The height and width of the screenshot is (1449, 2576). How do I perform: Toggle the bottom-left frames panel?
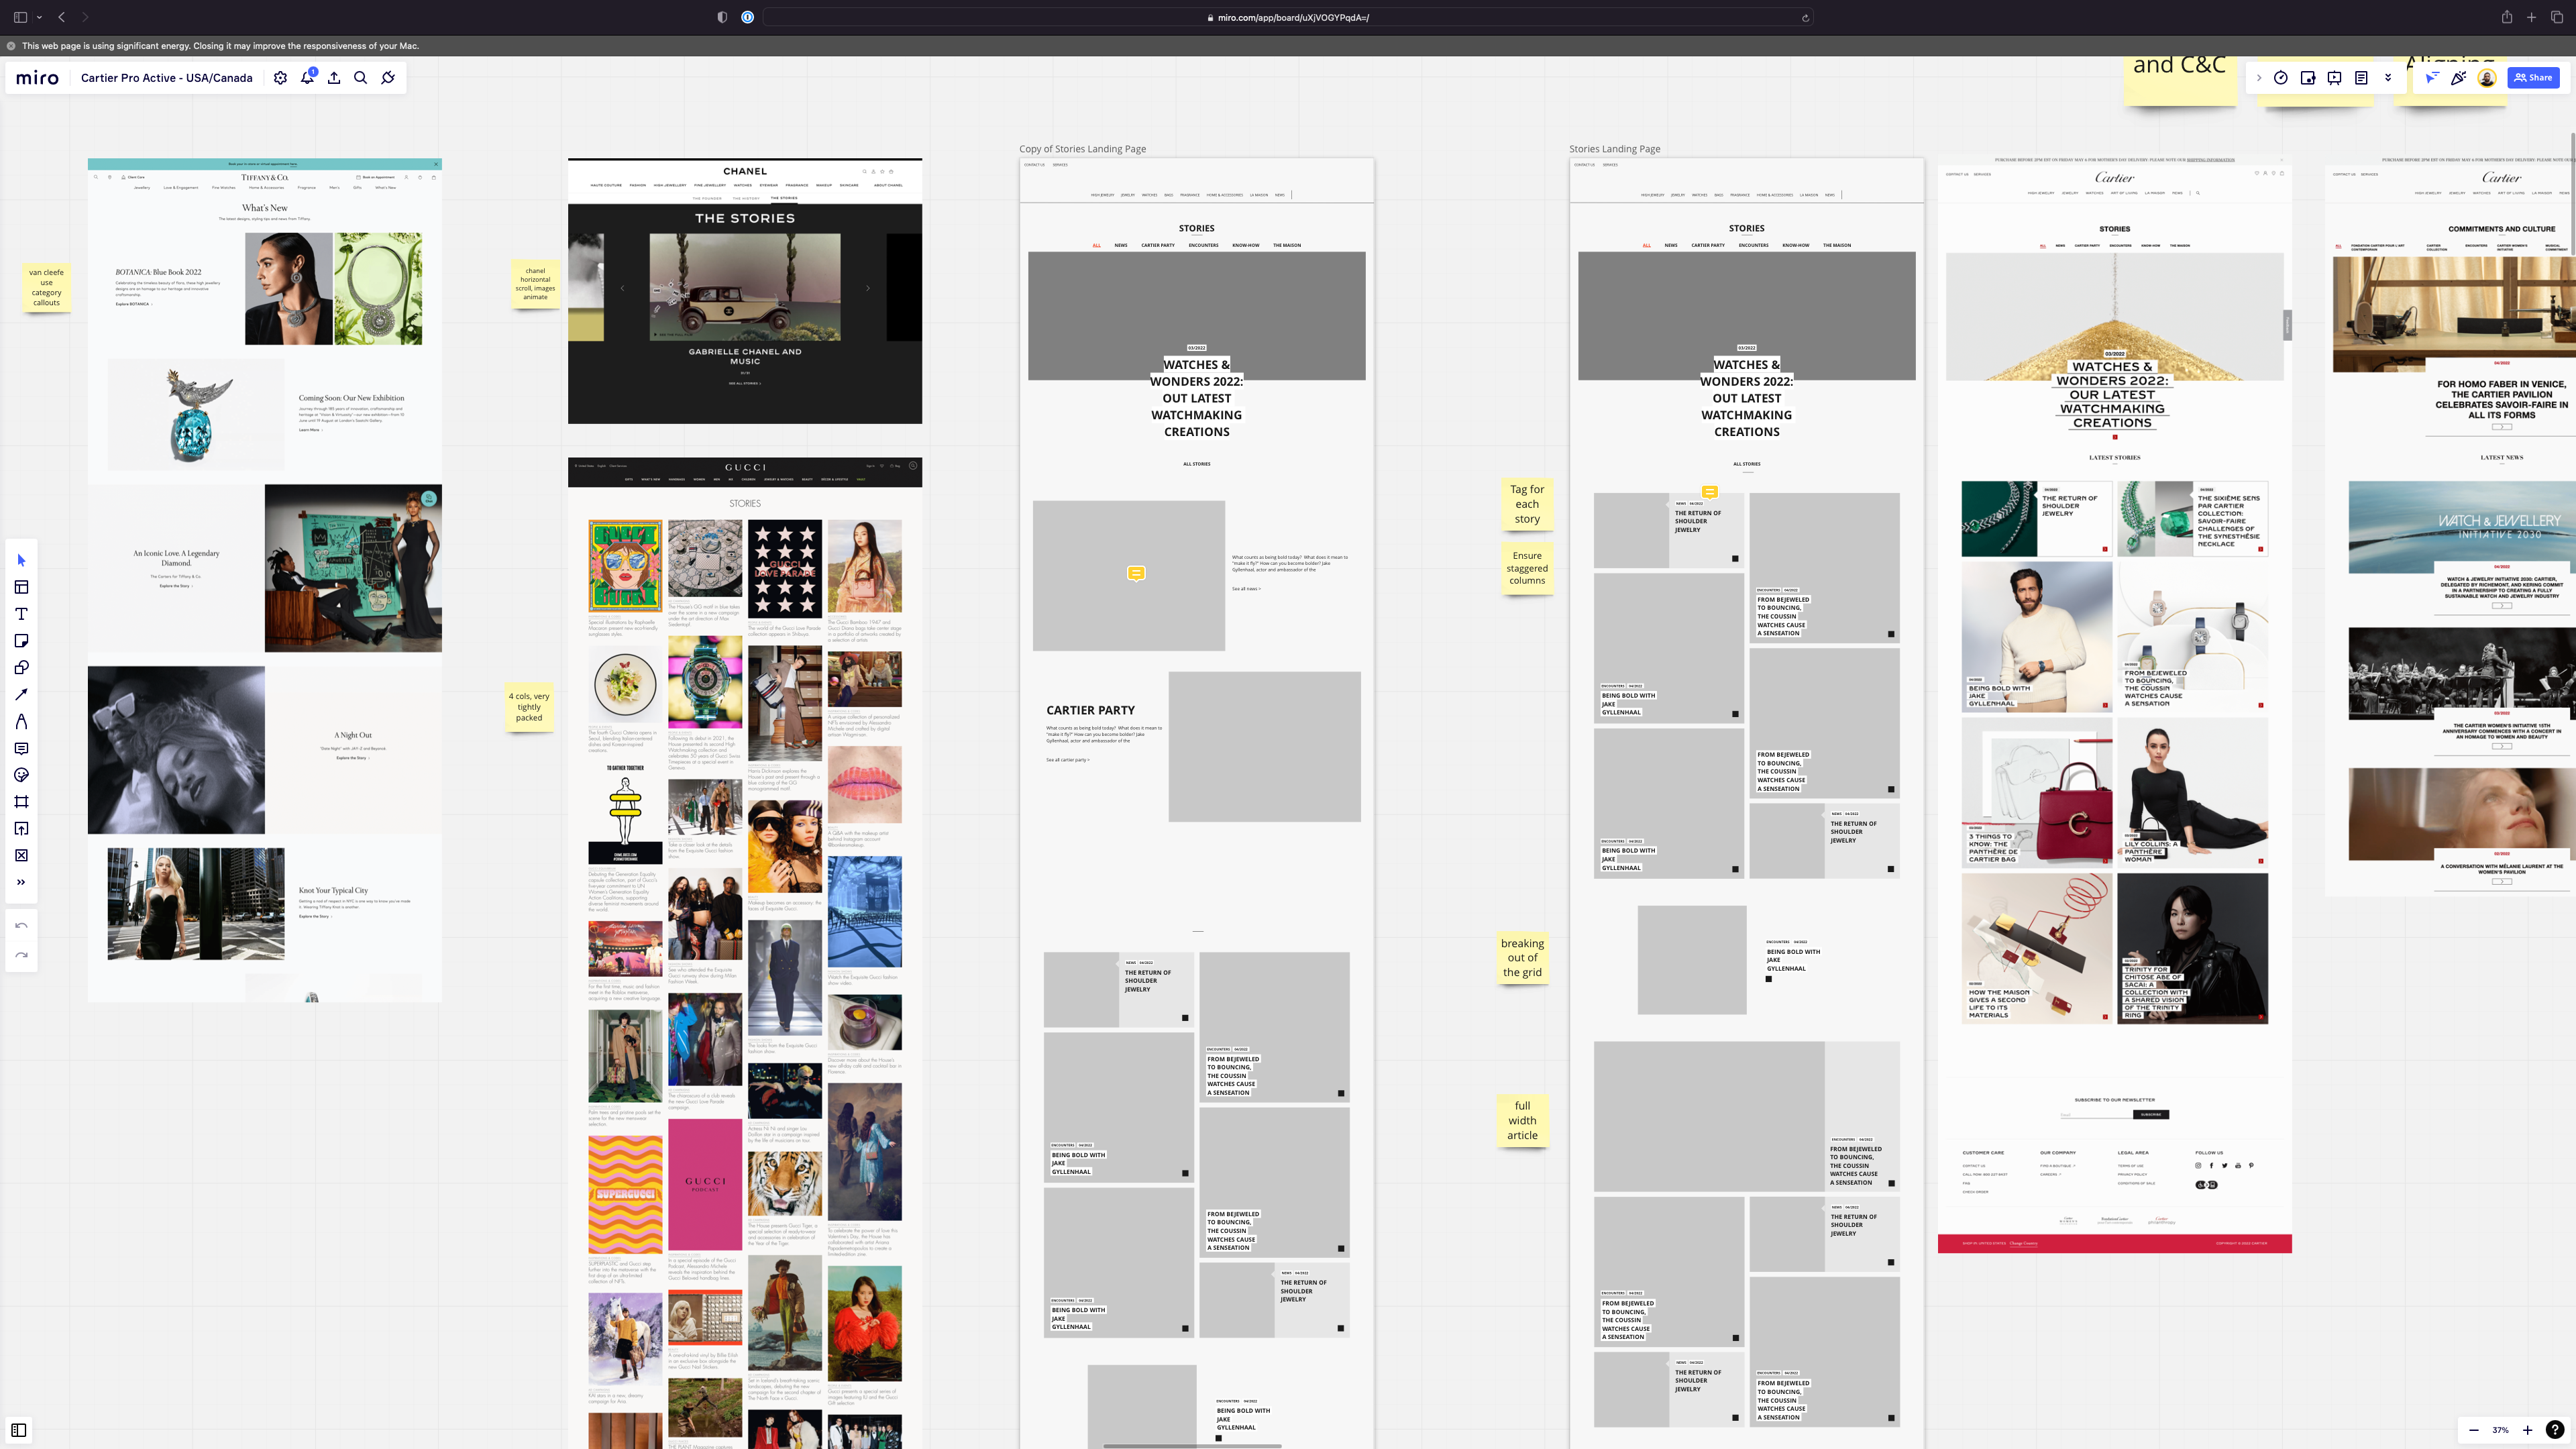(x=19, y=1430)
